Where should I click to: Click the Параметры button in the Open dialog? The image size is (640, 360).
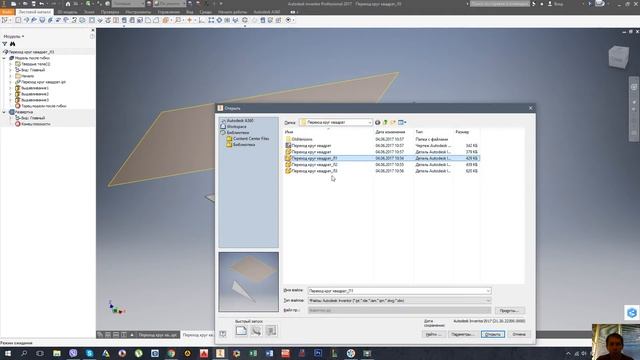pyautogui.click(x=462, y=334)
